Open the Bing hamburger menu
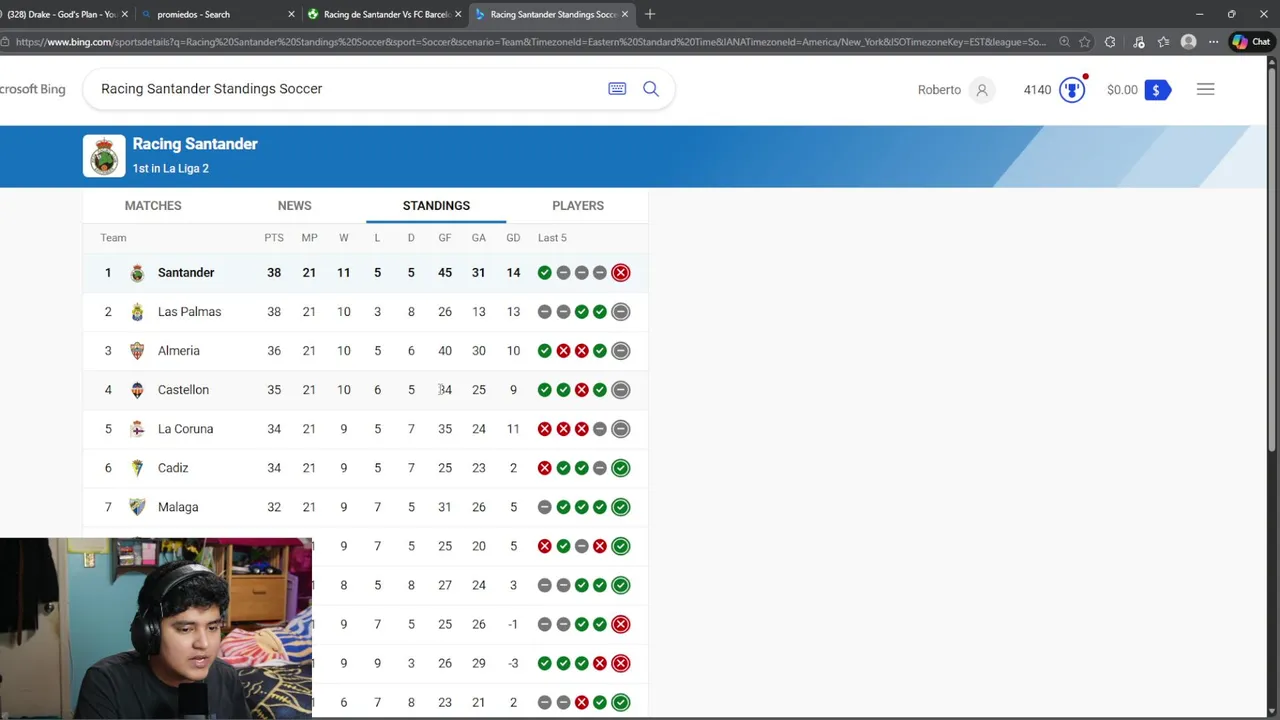The image size is (1280, 720). click(1205, 90)
